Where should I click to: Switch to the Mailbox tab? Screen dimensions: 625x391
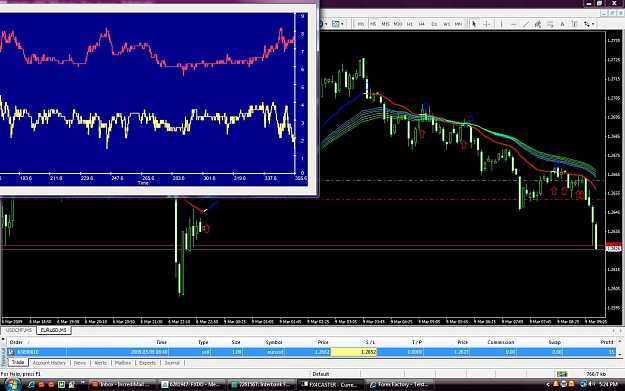point(123,363)
